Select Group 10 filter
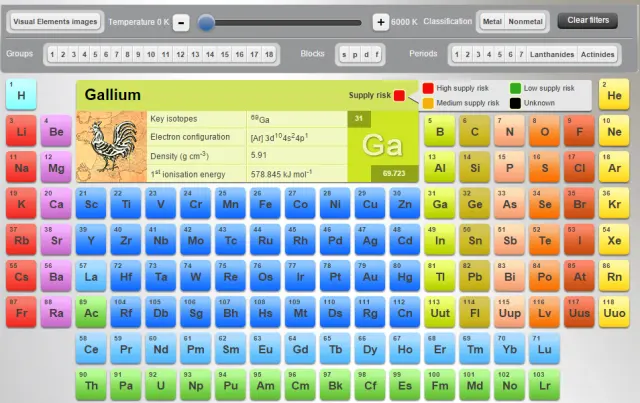This screenshot has width=640, height=403. (151, 54)
